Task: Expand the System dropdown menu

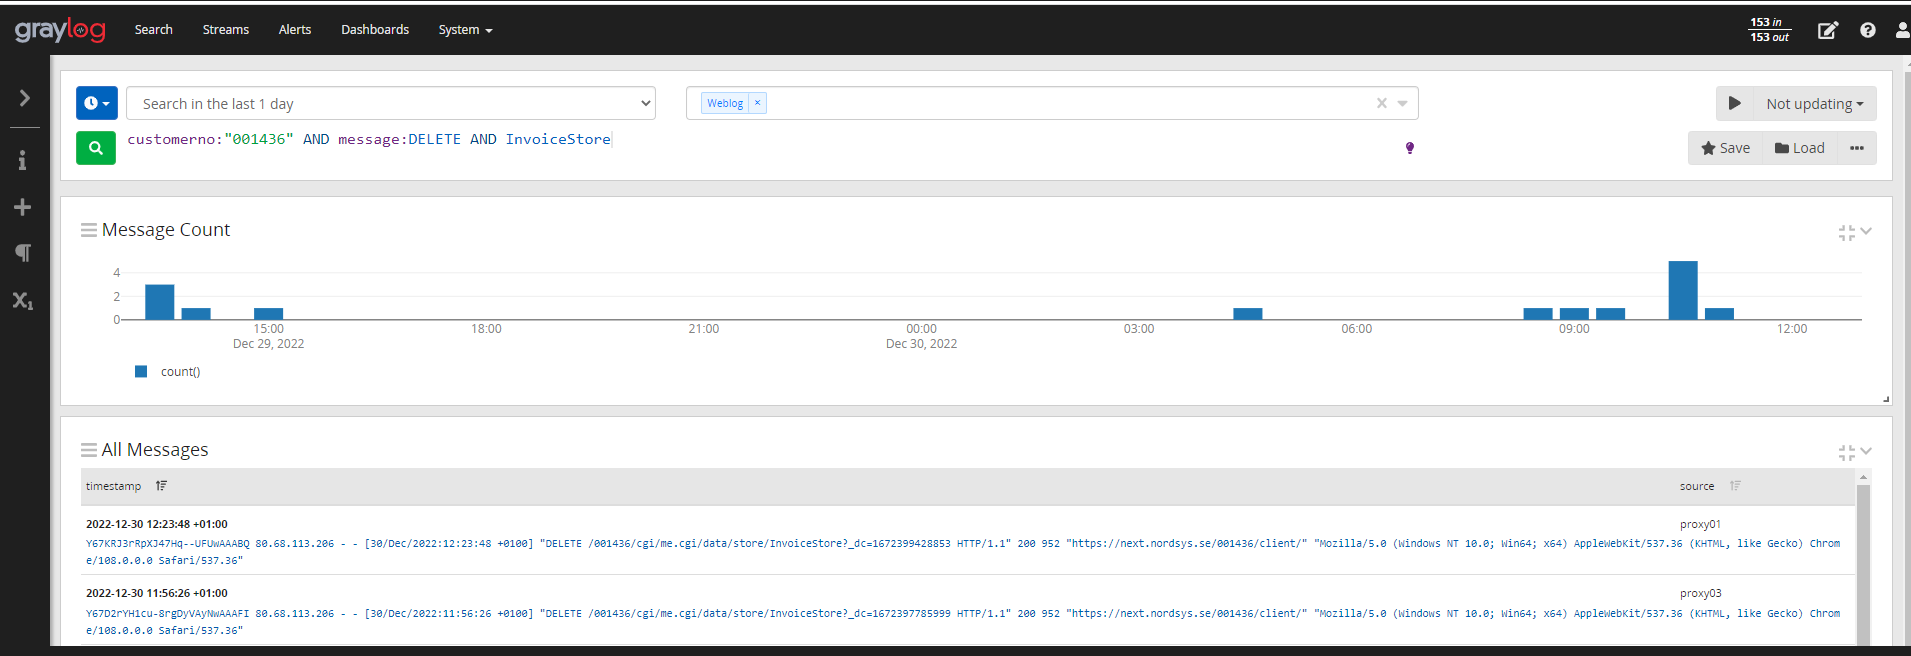Action: pyautogui.click(x=465, y=30)
